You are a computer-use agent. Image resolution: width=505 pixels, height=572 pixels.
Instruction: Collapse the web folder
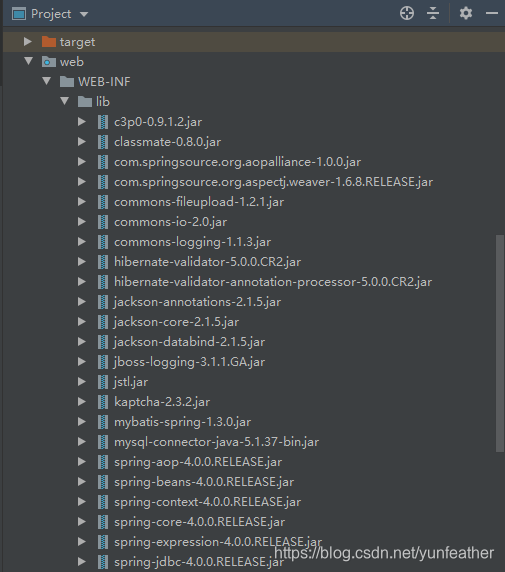(x=28, y=61)
